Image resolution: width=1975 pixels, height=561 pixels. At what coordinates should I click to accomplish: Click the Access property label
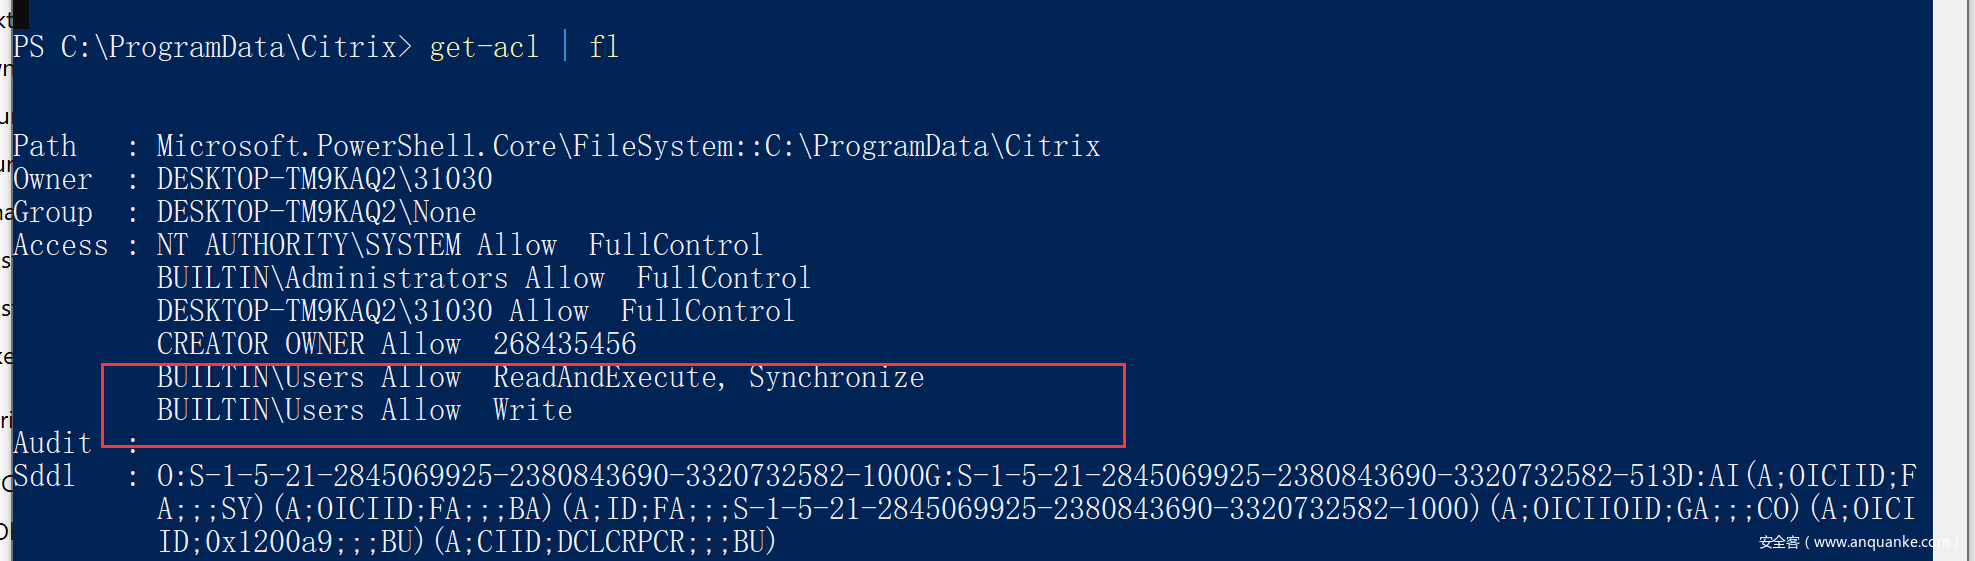tap(61, 245)
